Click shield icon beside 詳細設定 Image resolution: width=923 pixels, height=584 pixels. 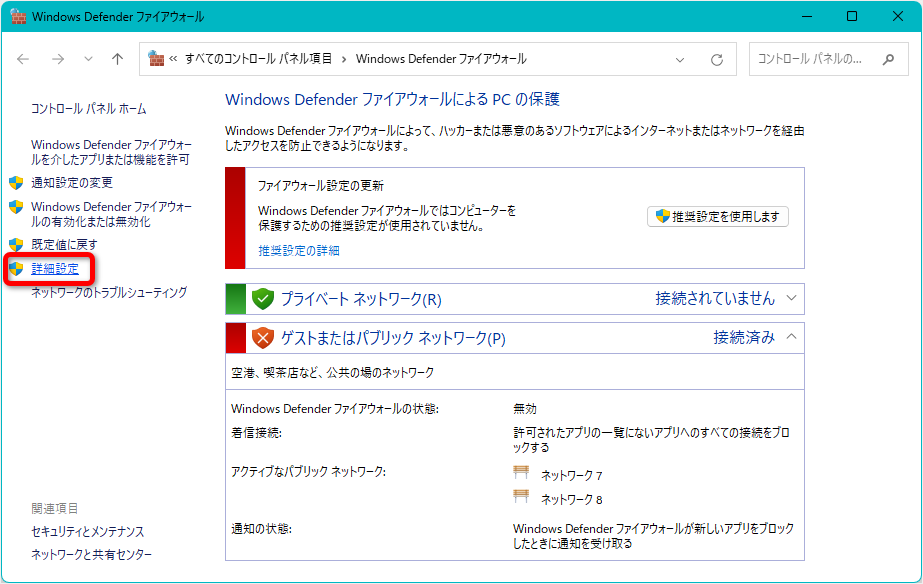tap(16, 269)
